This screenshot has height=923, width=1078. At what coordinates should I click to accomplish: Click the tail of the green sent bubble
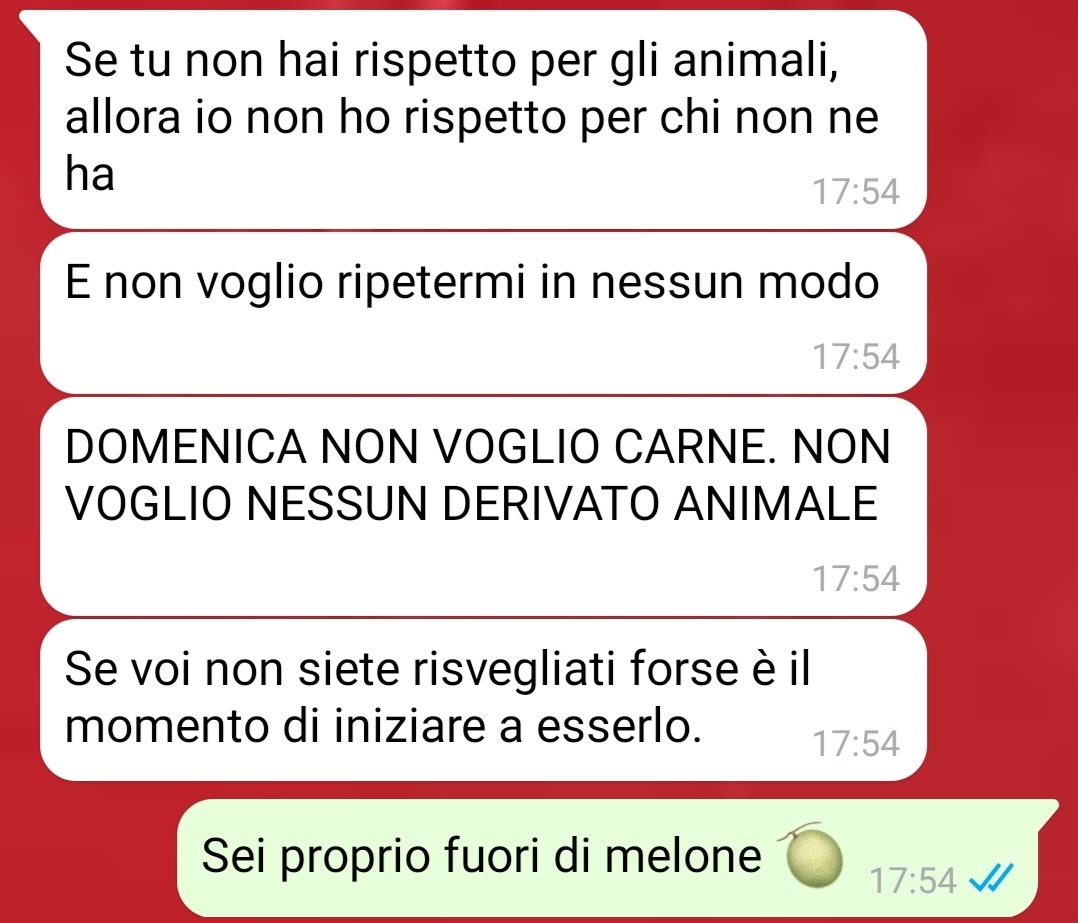(1046, 809)
